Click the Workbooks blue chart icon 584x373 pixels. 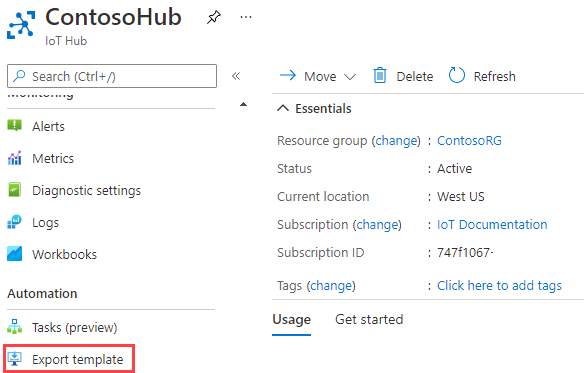click(15, 254)
